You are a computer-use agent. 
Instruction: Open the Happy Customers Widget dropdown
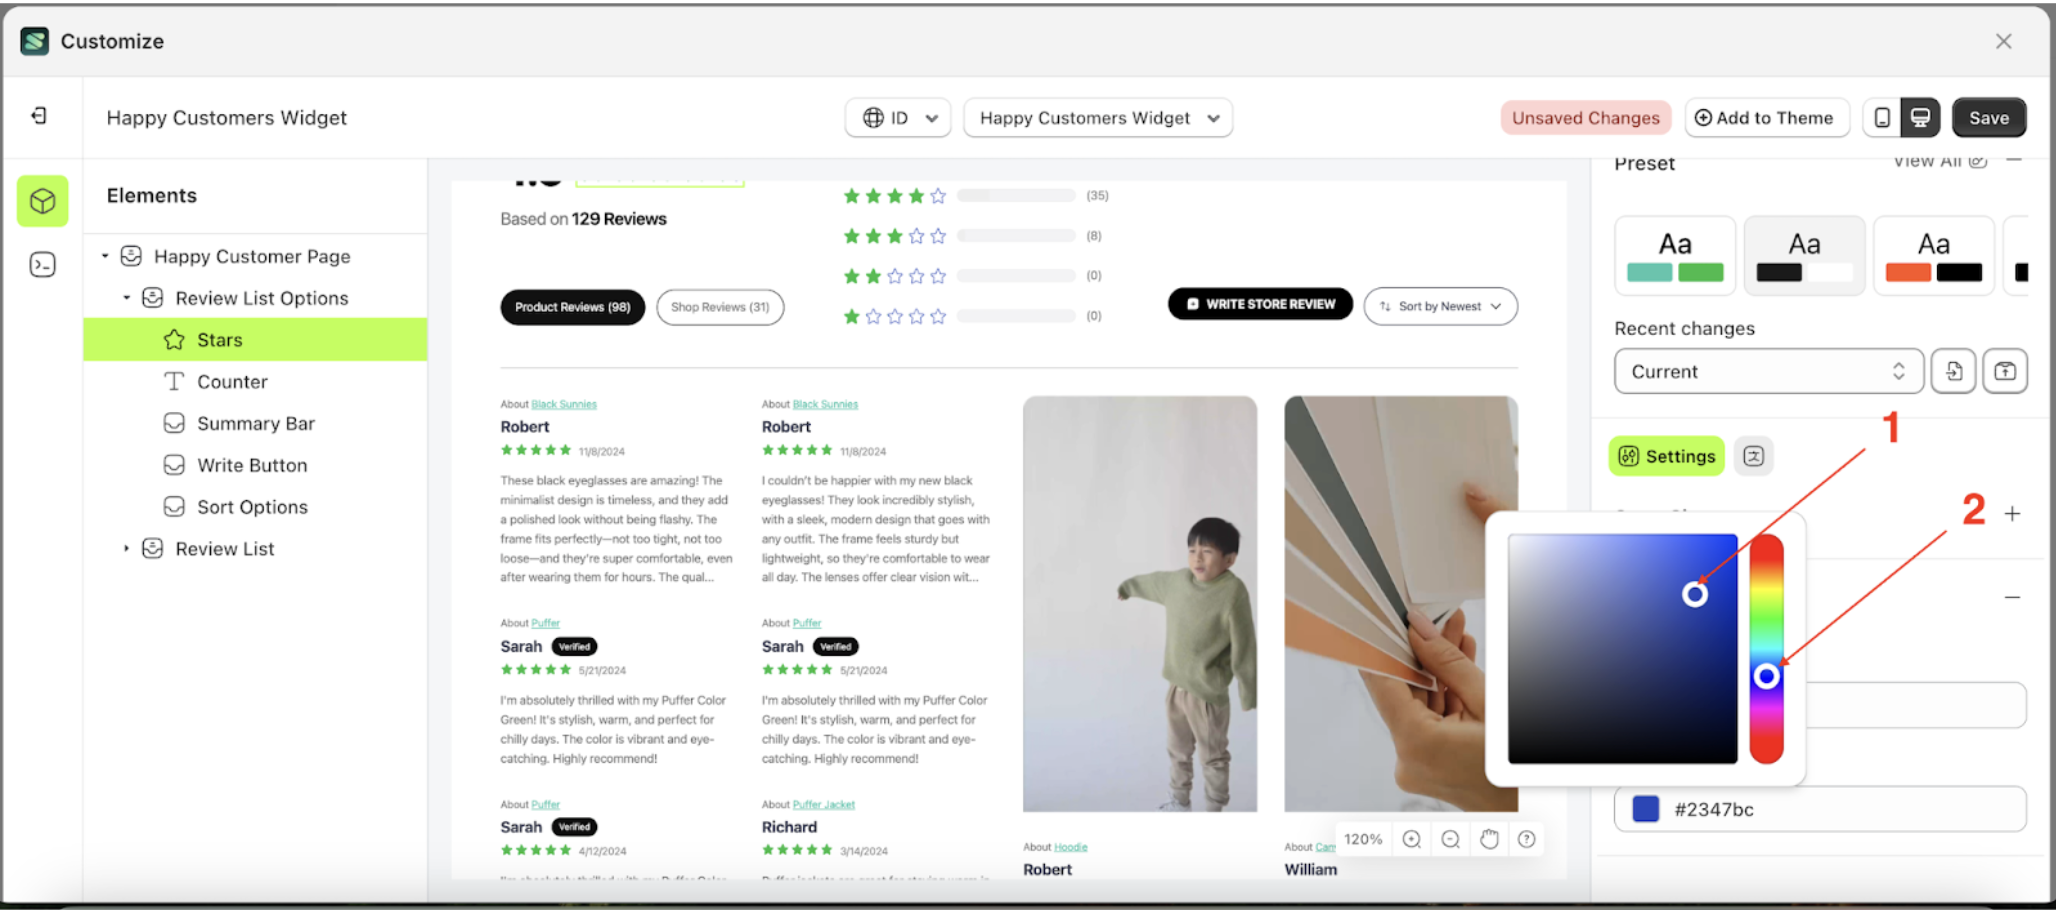pos(1098,117)
